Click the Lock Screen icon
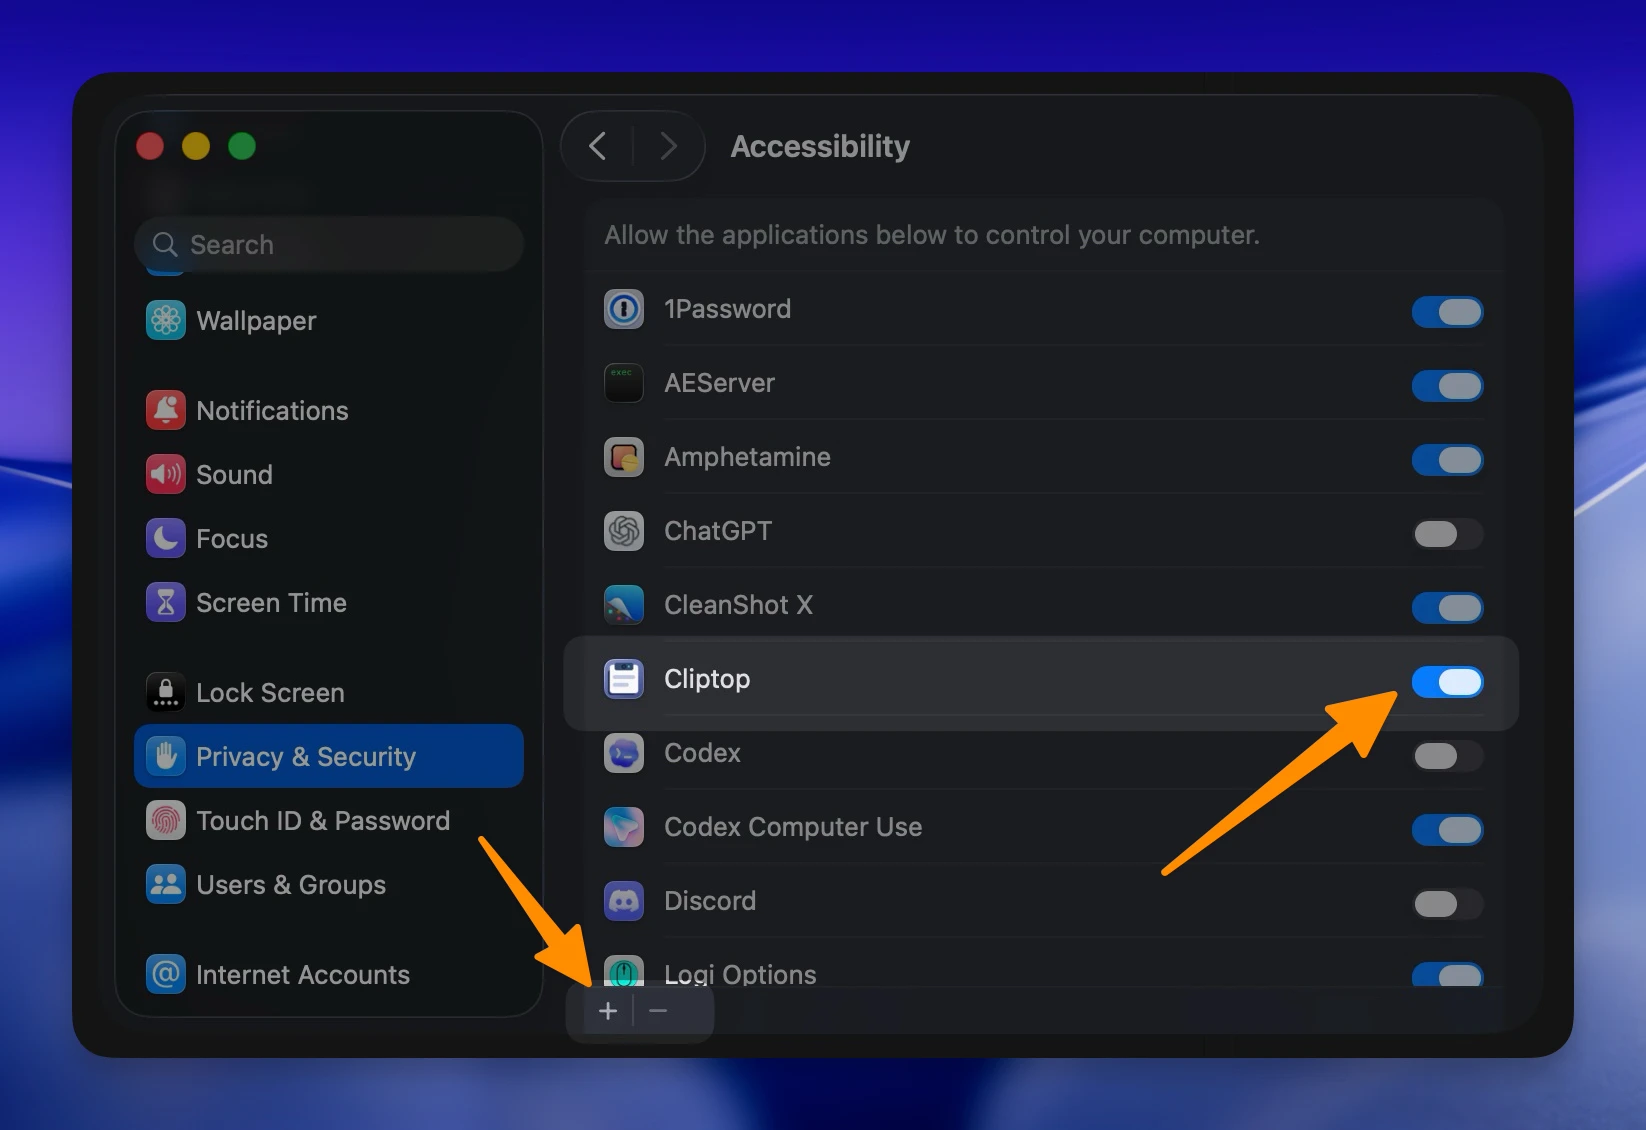 click(x=166, y=692)
